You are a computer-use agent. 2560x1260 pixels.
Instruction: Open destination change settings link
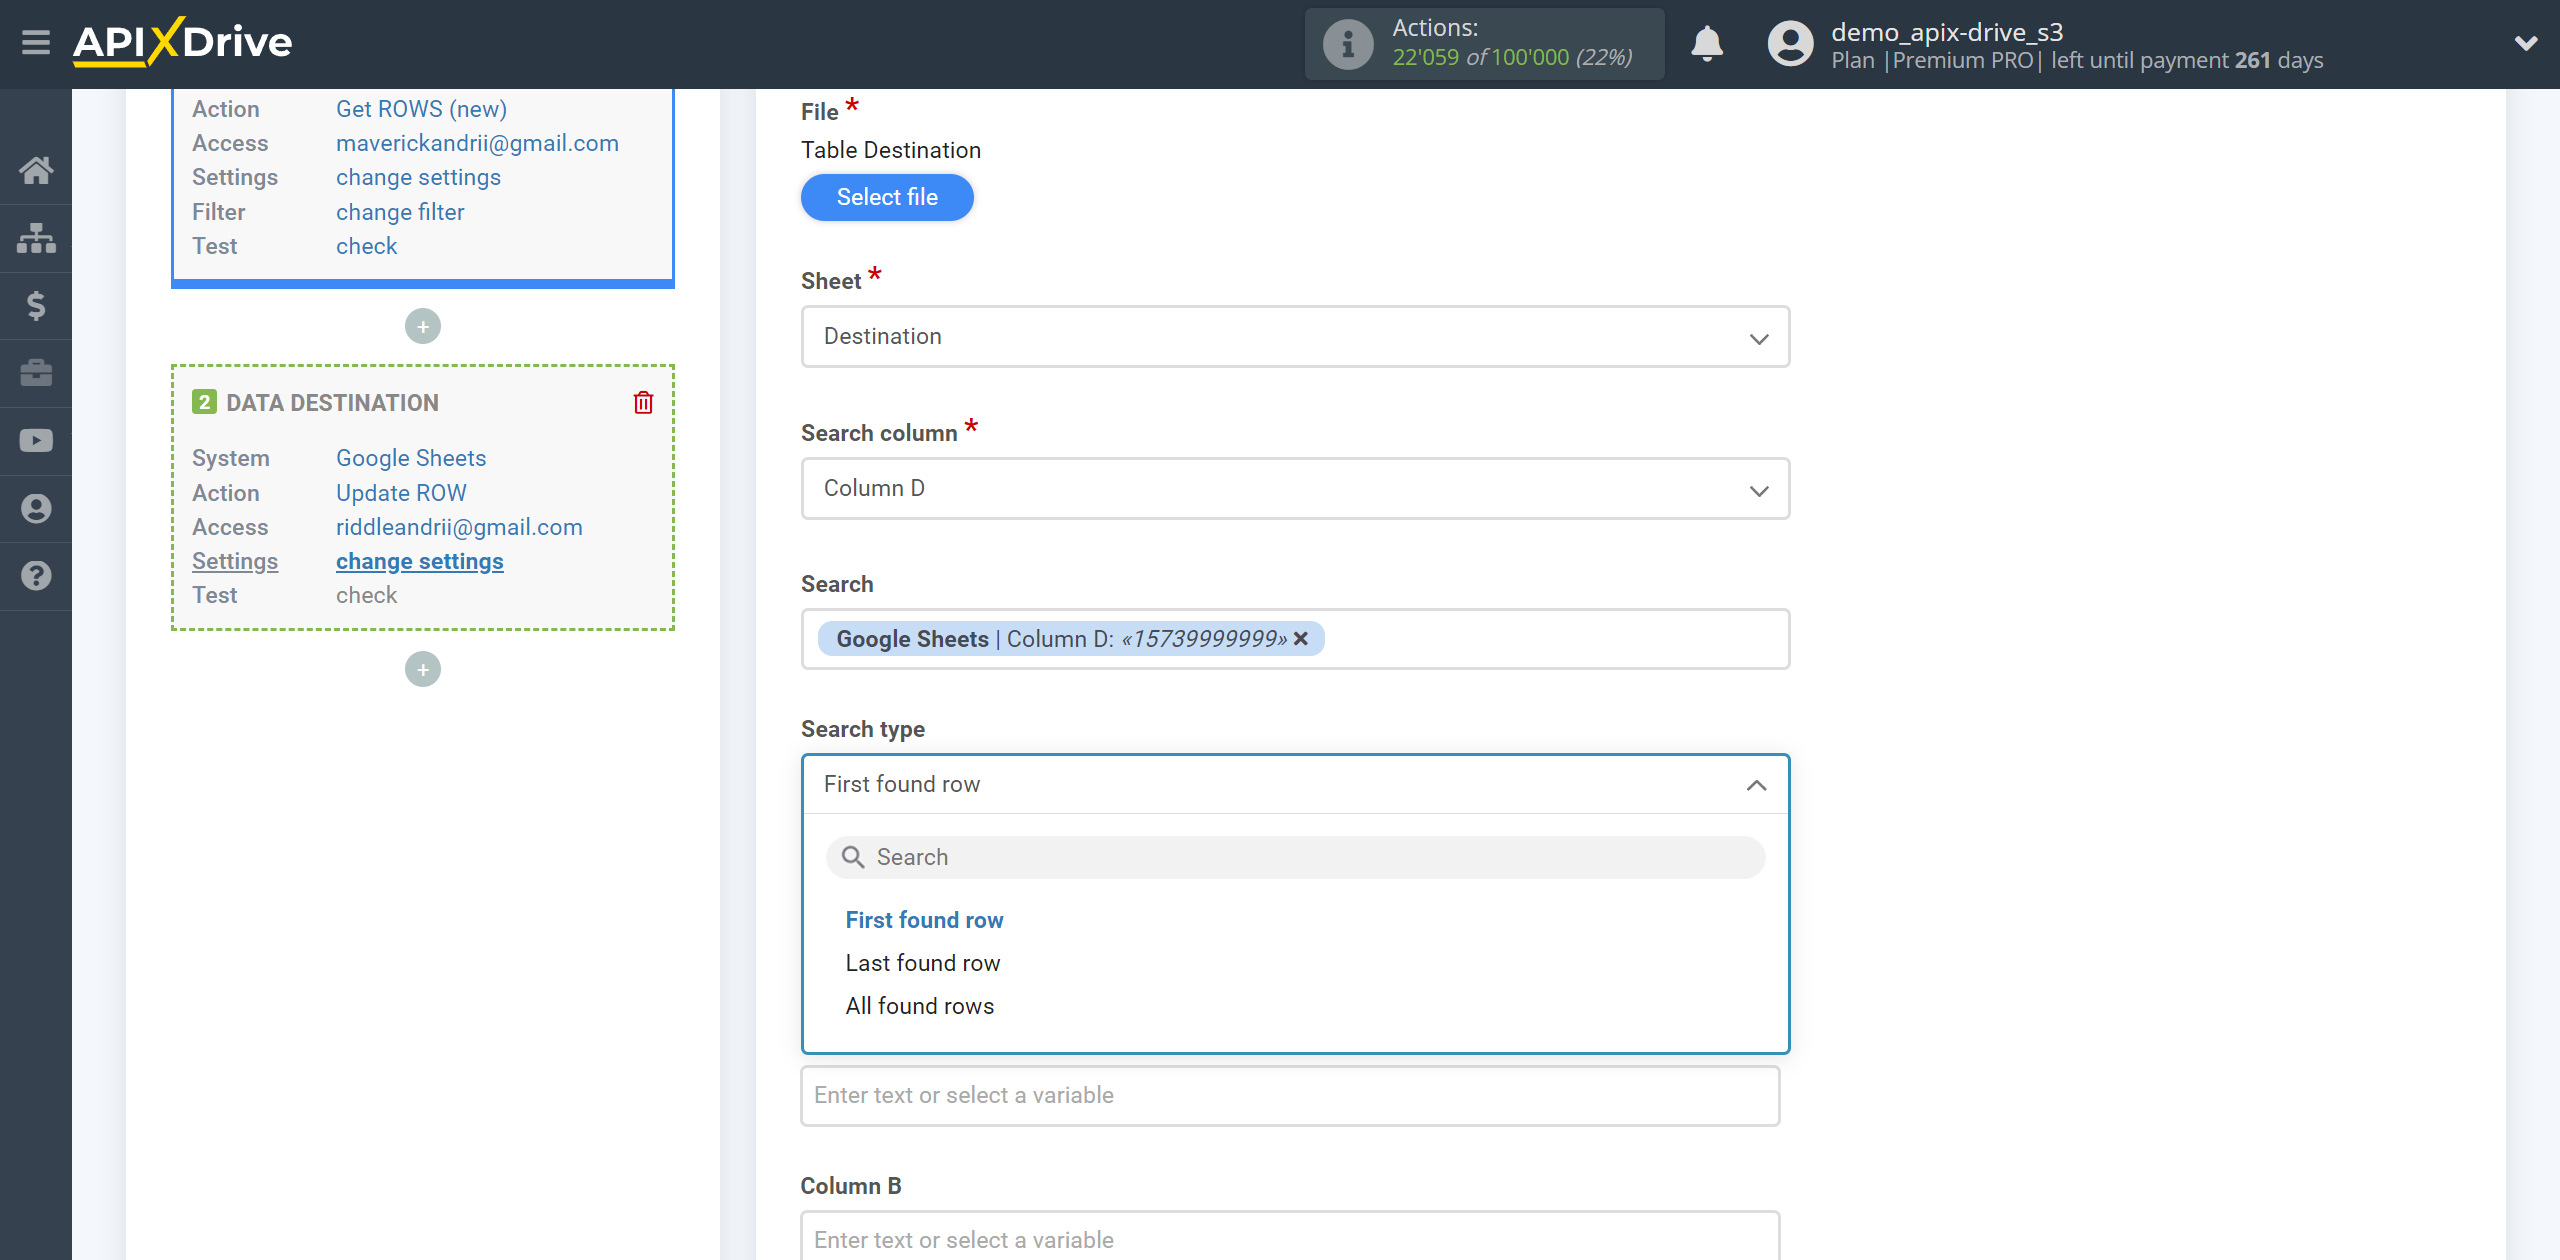(x=419, y=561)
